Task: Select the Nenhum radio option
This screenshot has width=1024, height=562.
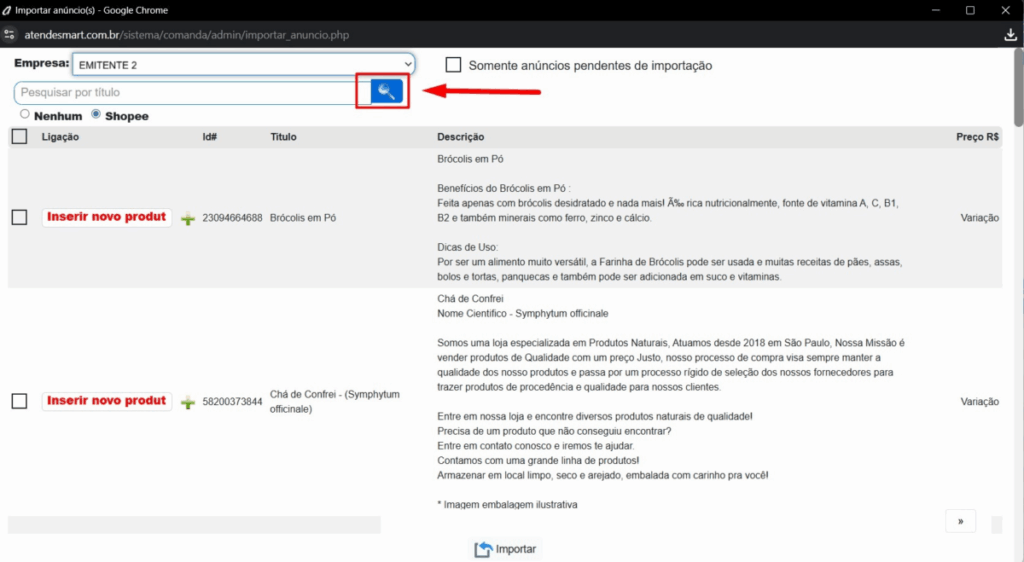Action: point(25,115)
